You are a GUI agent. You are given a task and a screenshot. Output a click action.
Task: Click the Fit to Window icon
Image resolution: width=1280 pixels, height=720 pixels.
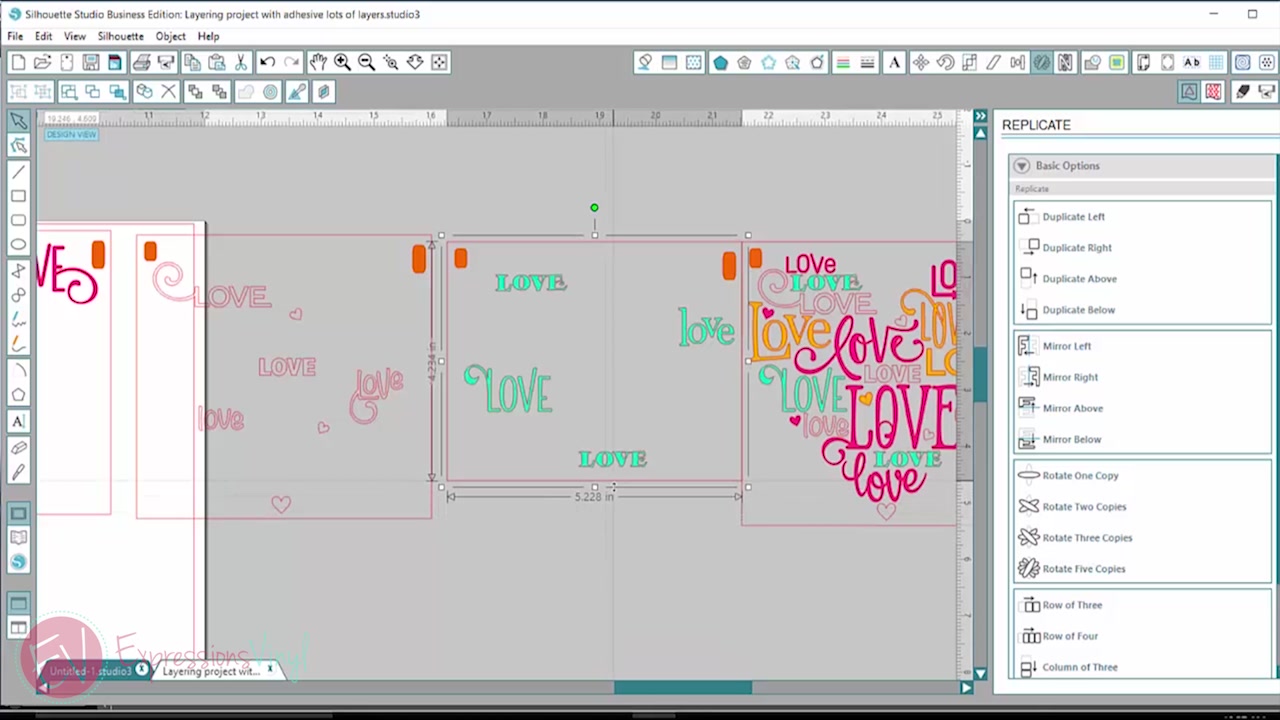point(439,62)
